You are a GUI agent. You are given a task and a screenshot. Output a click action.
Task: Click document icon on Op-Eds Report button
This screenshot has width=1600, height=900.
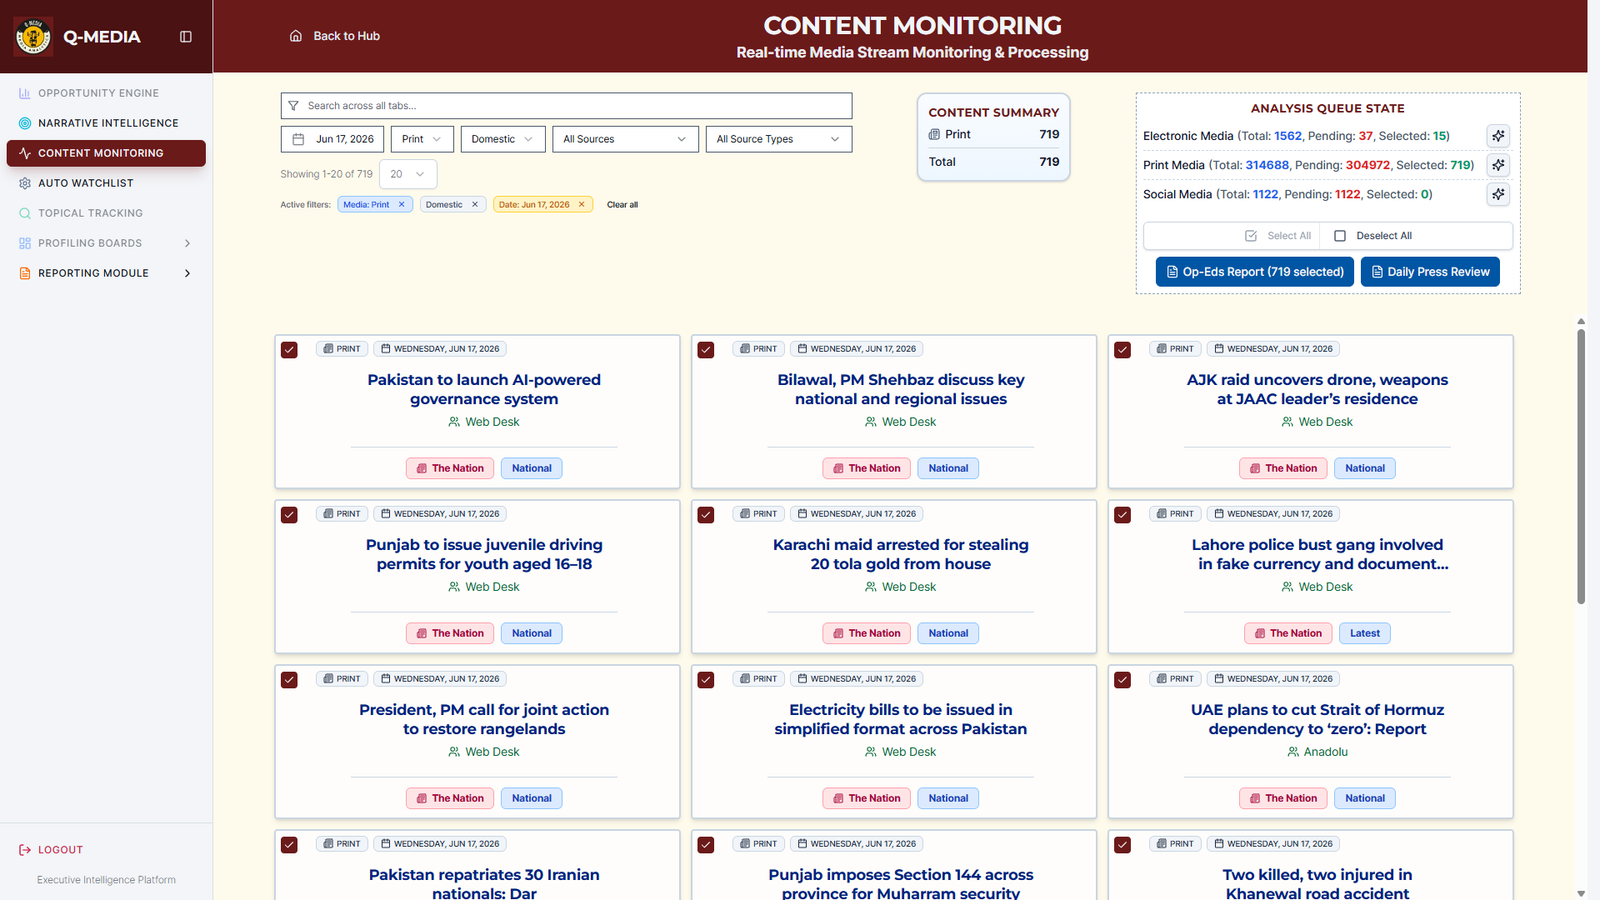click(x=1173, y=272)
